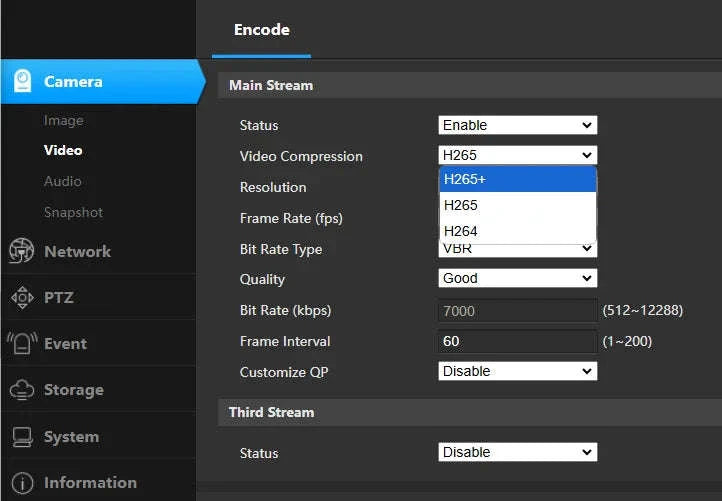Screen dimensions: 722x501
Task: Click the Bit Rate kbps field
Action: pyautogui.click(x=518, y=311)
